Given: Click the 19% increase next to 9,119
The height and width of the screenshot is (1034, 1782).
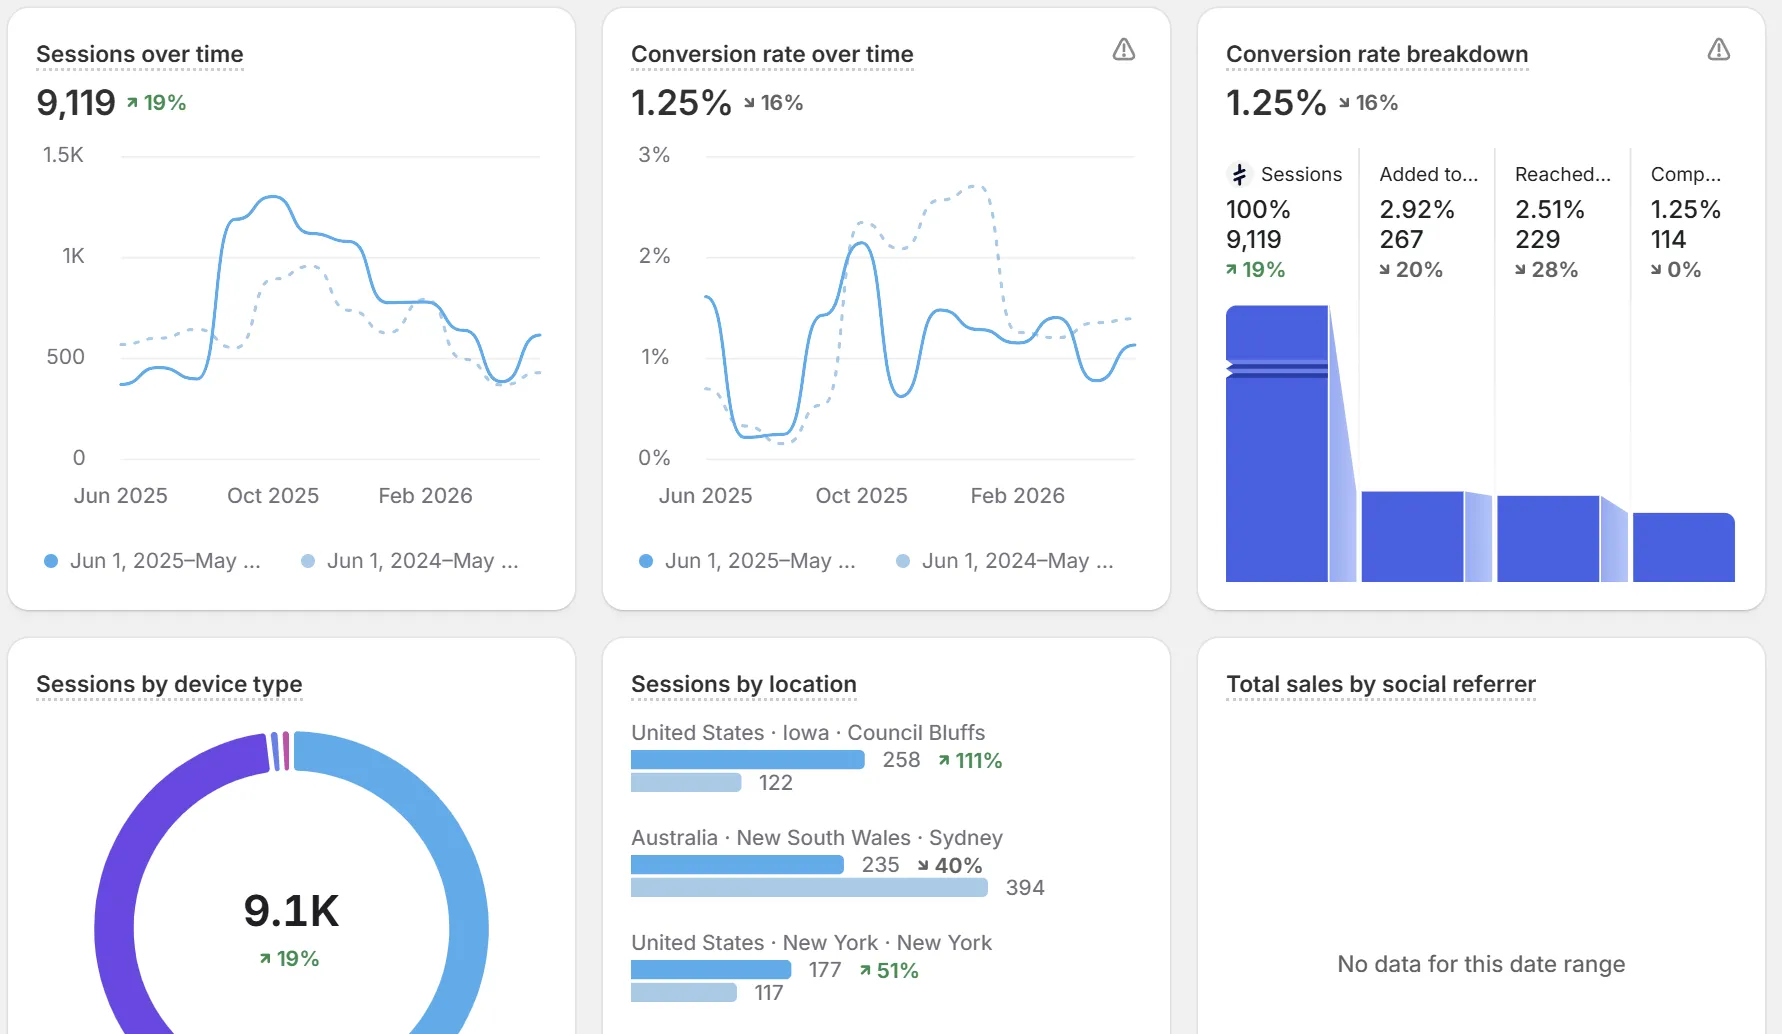Looking at the screenshot, I should (x=156, y=103).
